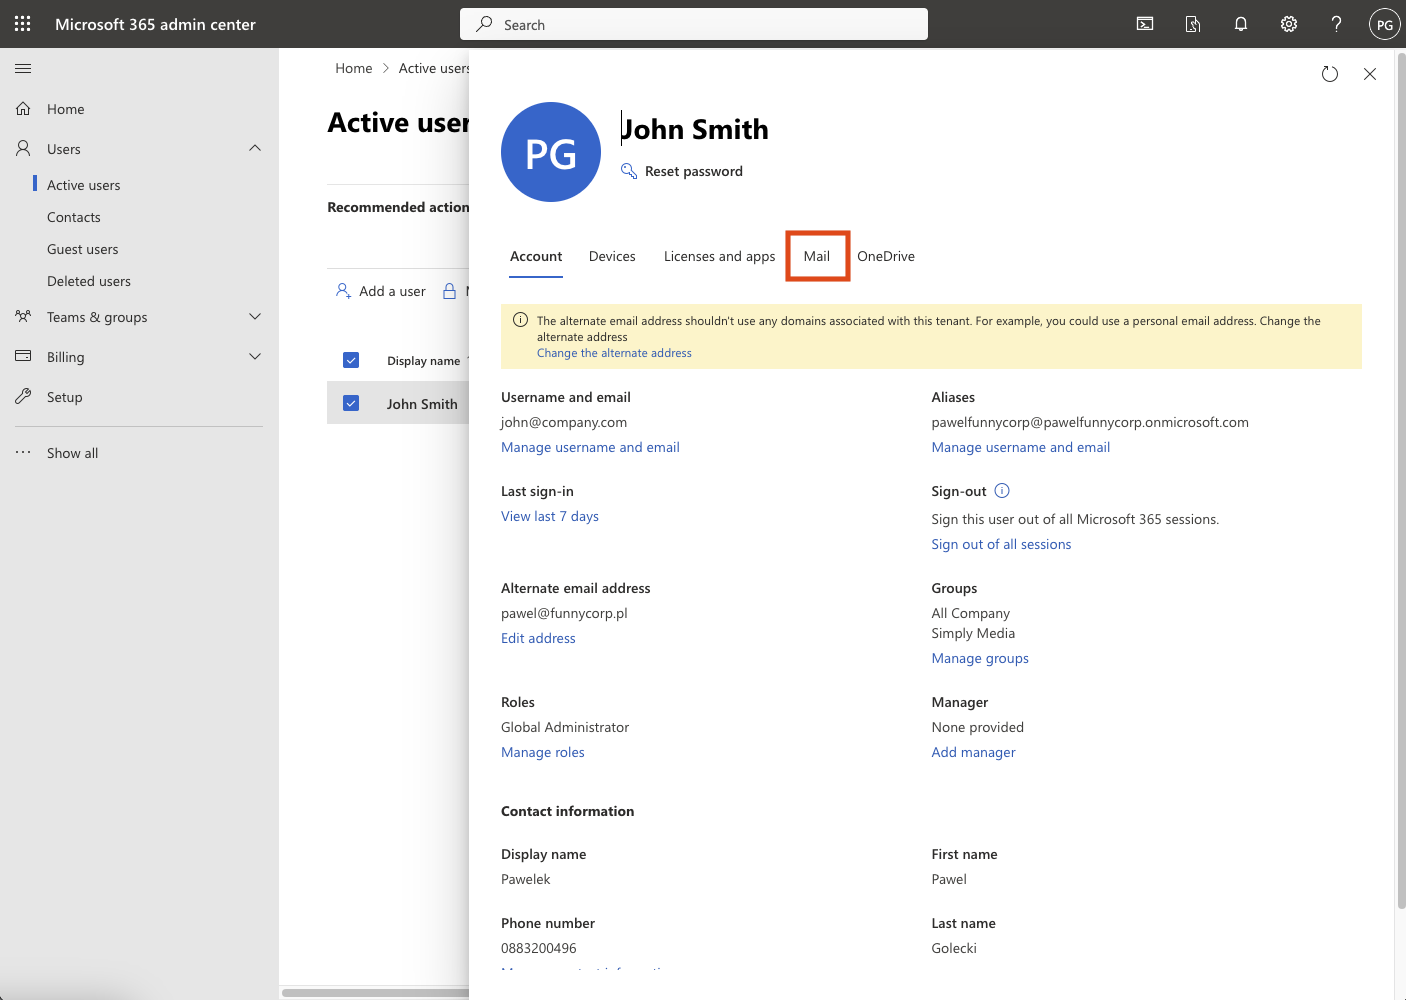This screenshot has height=1000, width=1406.
Task: Click Manage username and email under Username
Action: (x=590, y=447)
